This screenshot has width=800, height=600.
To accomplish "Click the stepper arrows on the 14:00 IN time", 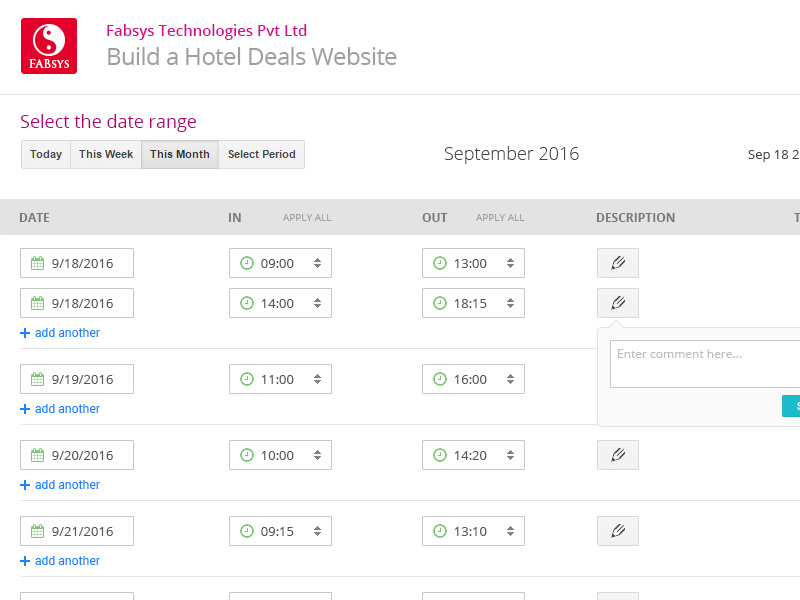I will [x=318, y=303].
